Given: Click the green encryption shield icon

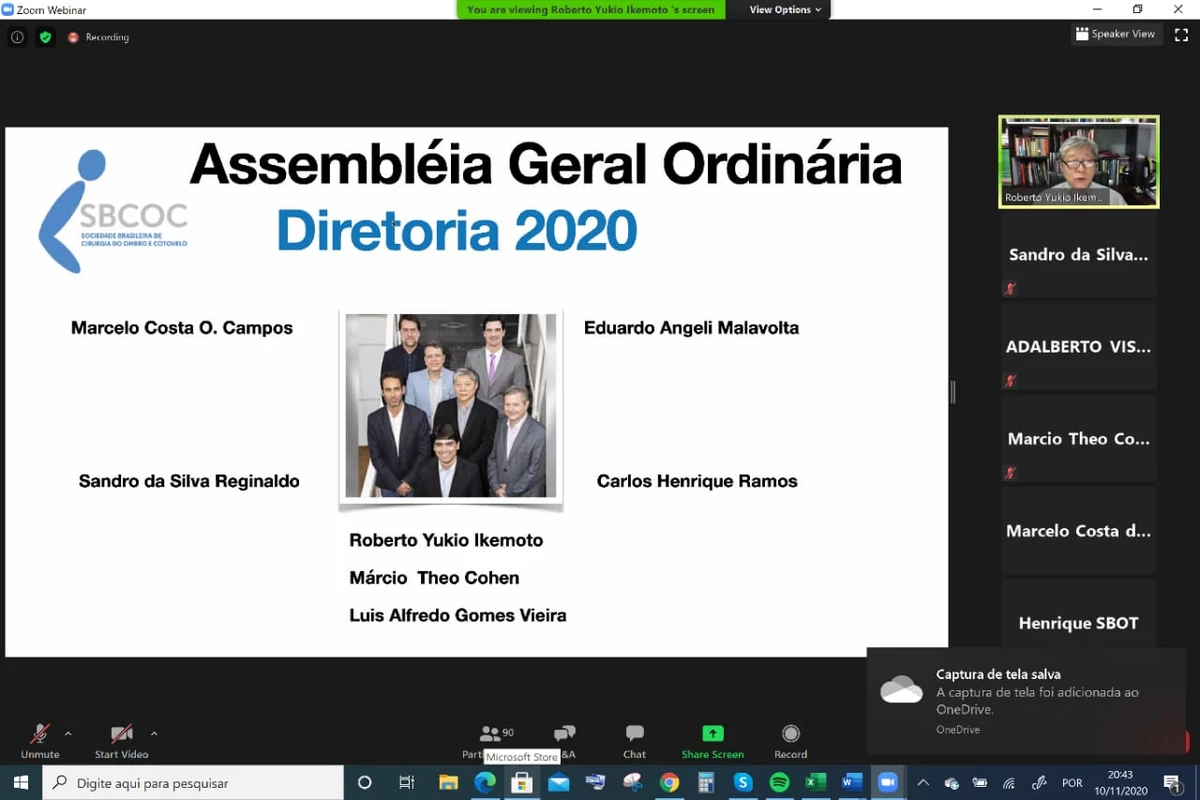Looking at the screenshot, I should [x=45, y=37].
